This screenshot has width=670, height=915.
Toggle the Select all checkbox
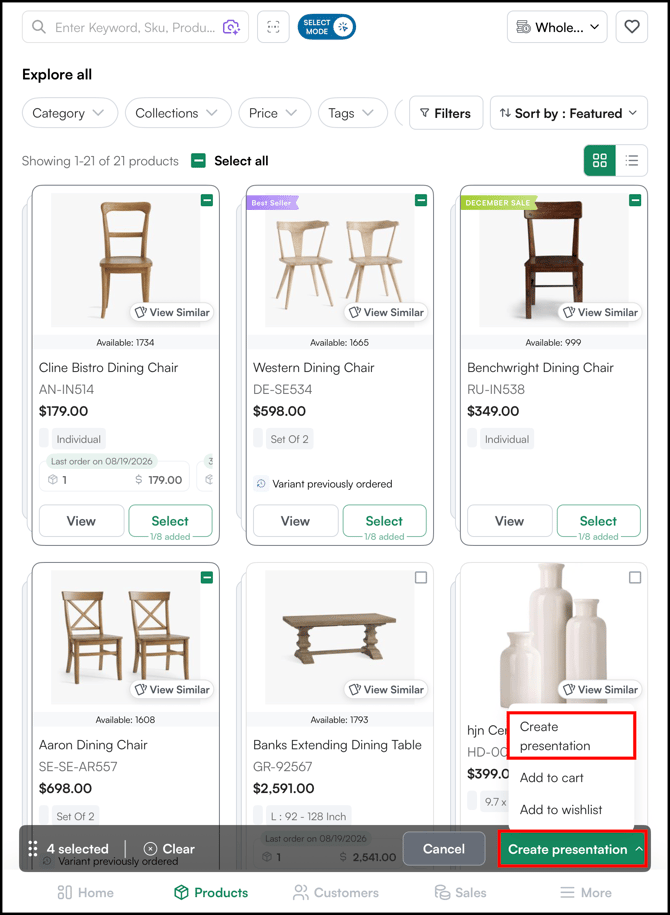pos(198,160)
